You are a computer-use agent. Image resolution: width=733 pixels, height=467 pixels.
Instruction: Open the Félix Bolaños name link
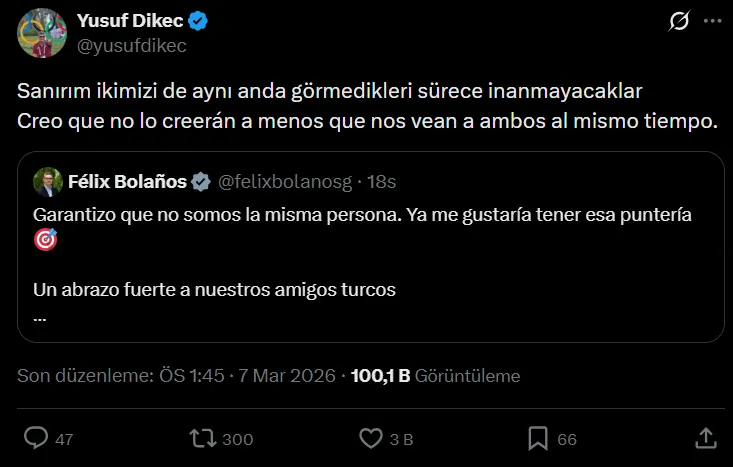(128, 181)
